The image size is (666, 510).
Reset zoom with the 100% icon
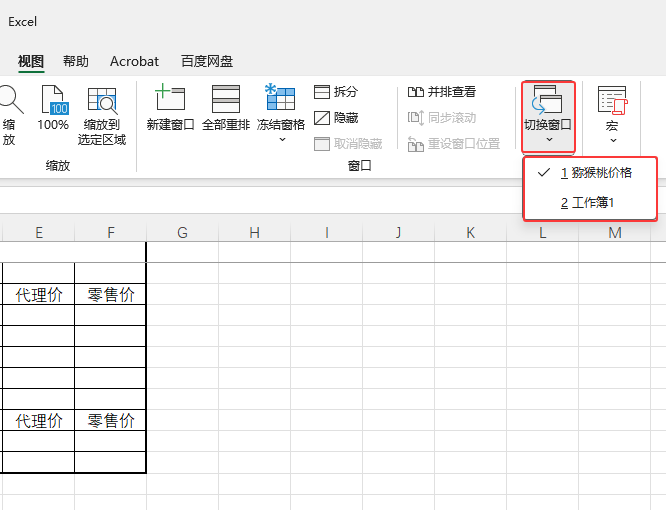pos(53,100)
